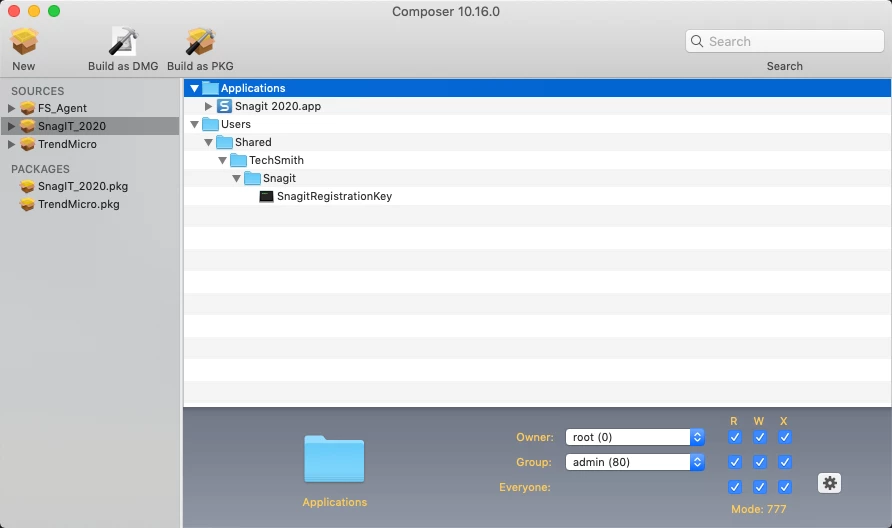Viewport: 892px width, 528px height.
Task: Click the TrendMicro.pkg package icon
Action: [x=27, y=204]
